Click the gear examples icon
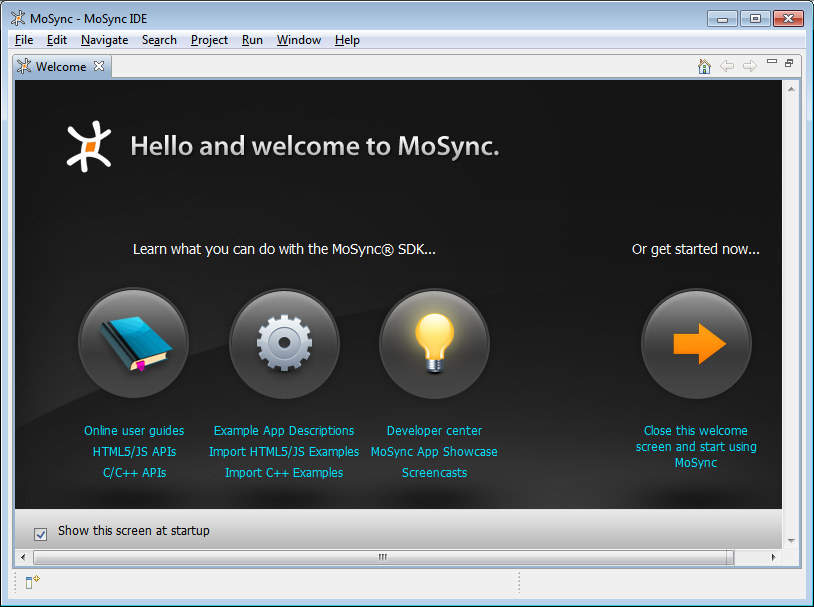Image resolution: width=814 pixels, height=607 pixels. click(284, 343)
